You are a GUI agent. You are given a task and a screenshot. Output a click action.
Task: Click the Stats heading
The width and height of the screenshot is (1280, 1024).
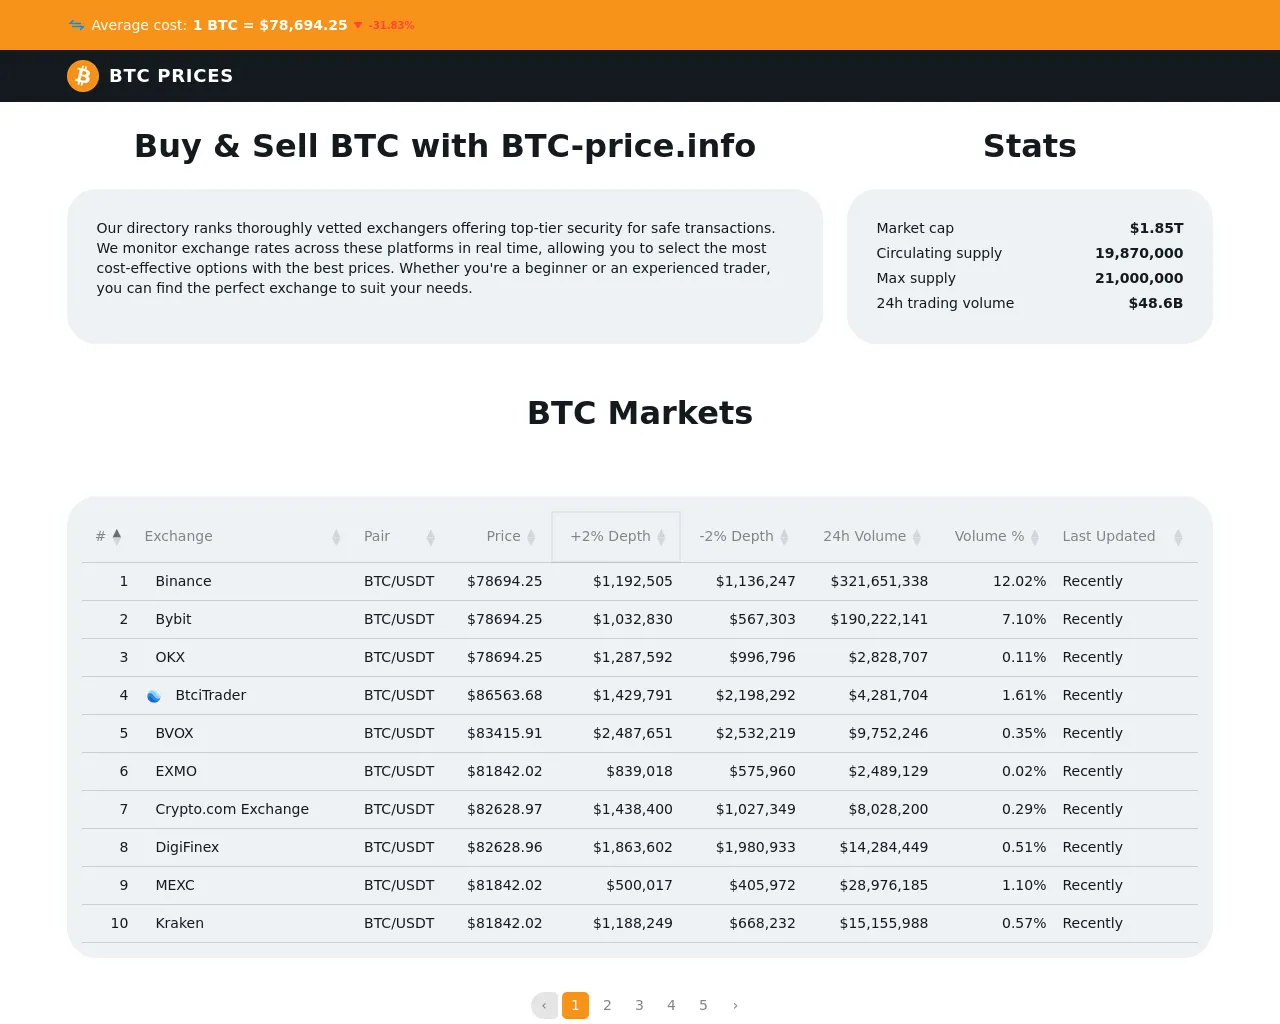(x=1030, y=146)
